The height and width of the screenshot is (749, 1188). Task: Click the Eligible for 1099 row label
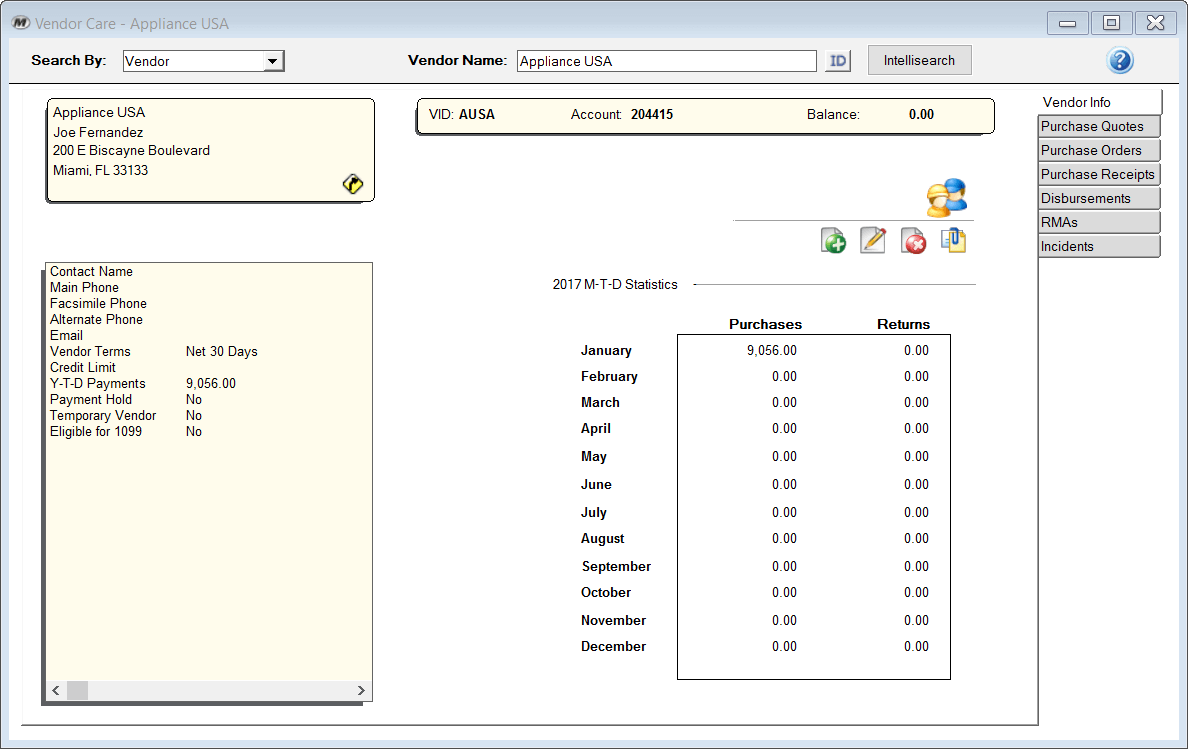tap(95, 432)
